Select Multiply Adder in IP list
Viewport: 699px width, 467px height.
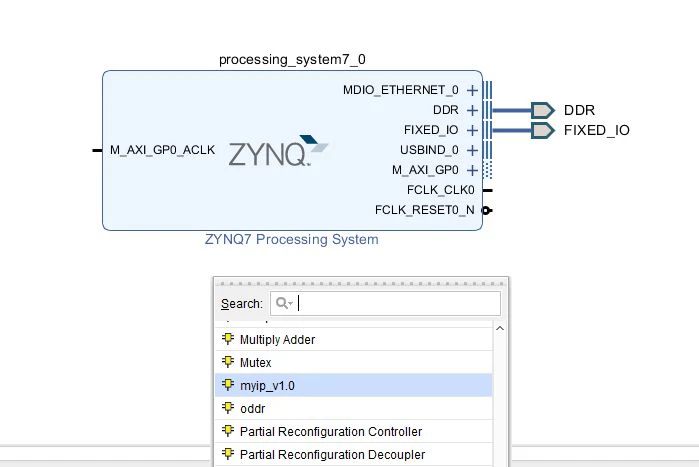354,340
